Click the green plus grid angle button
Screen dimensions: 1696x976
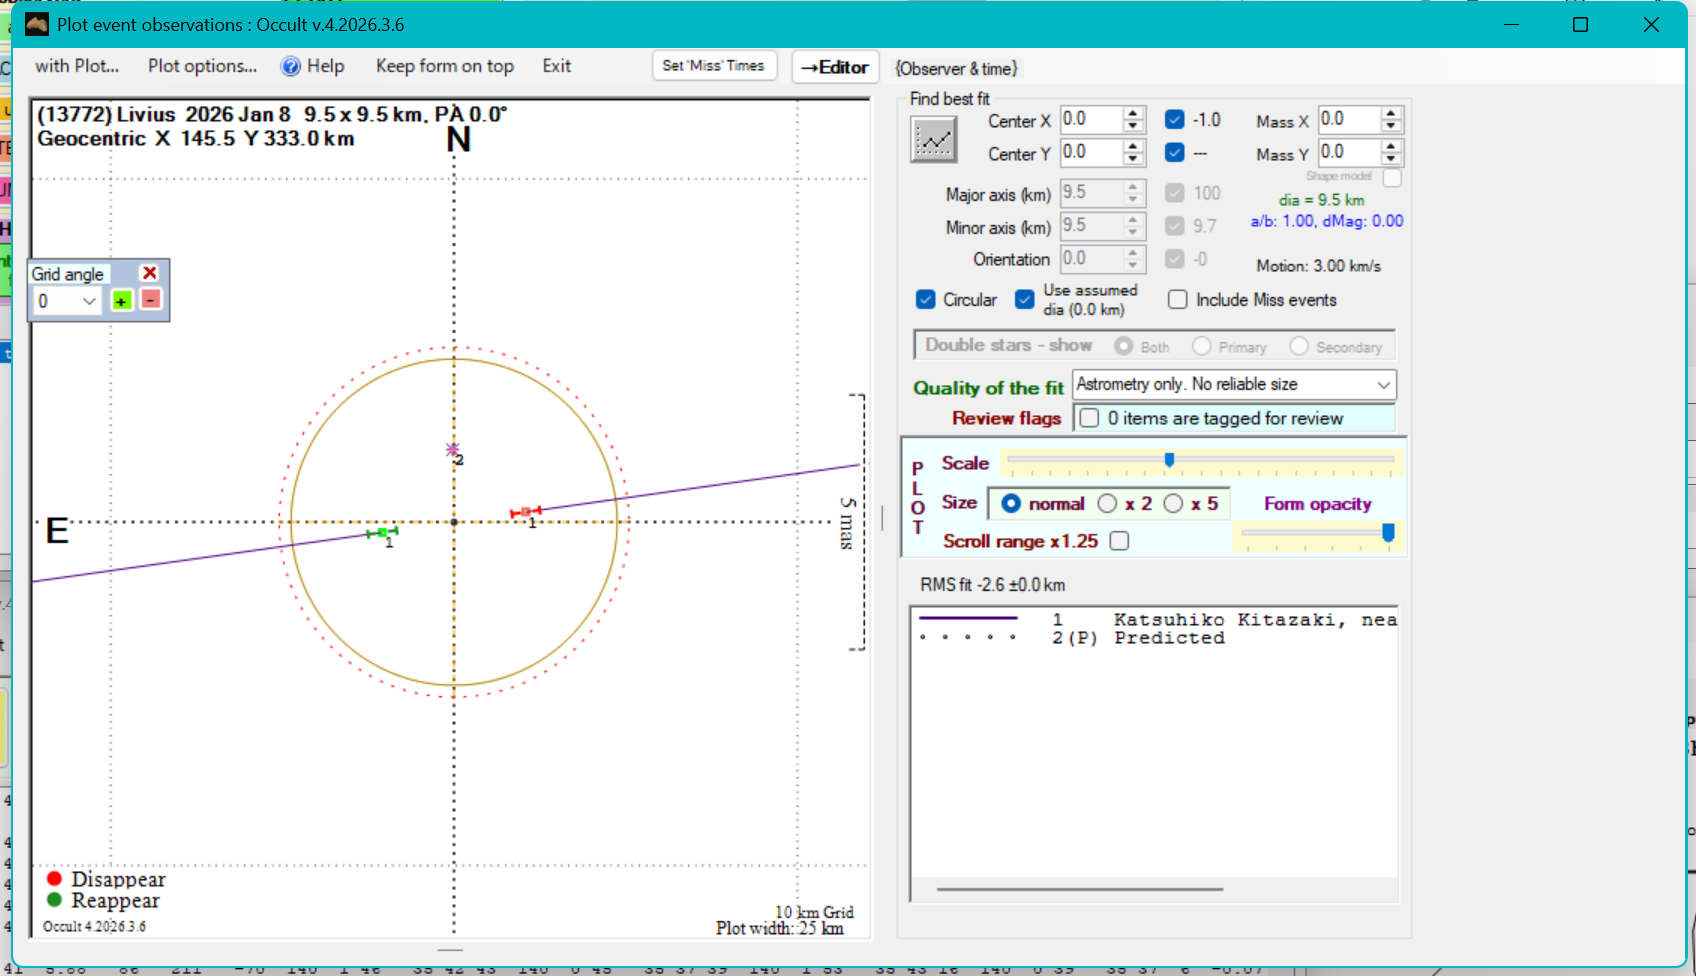[121, 301]
